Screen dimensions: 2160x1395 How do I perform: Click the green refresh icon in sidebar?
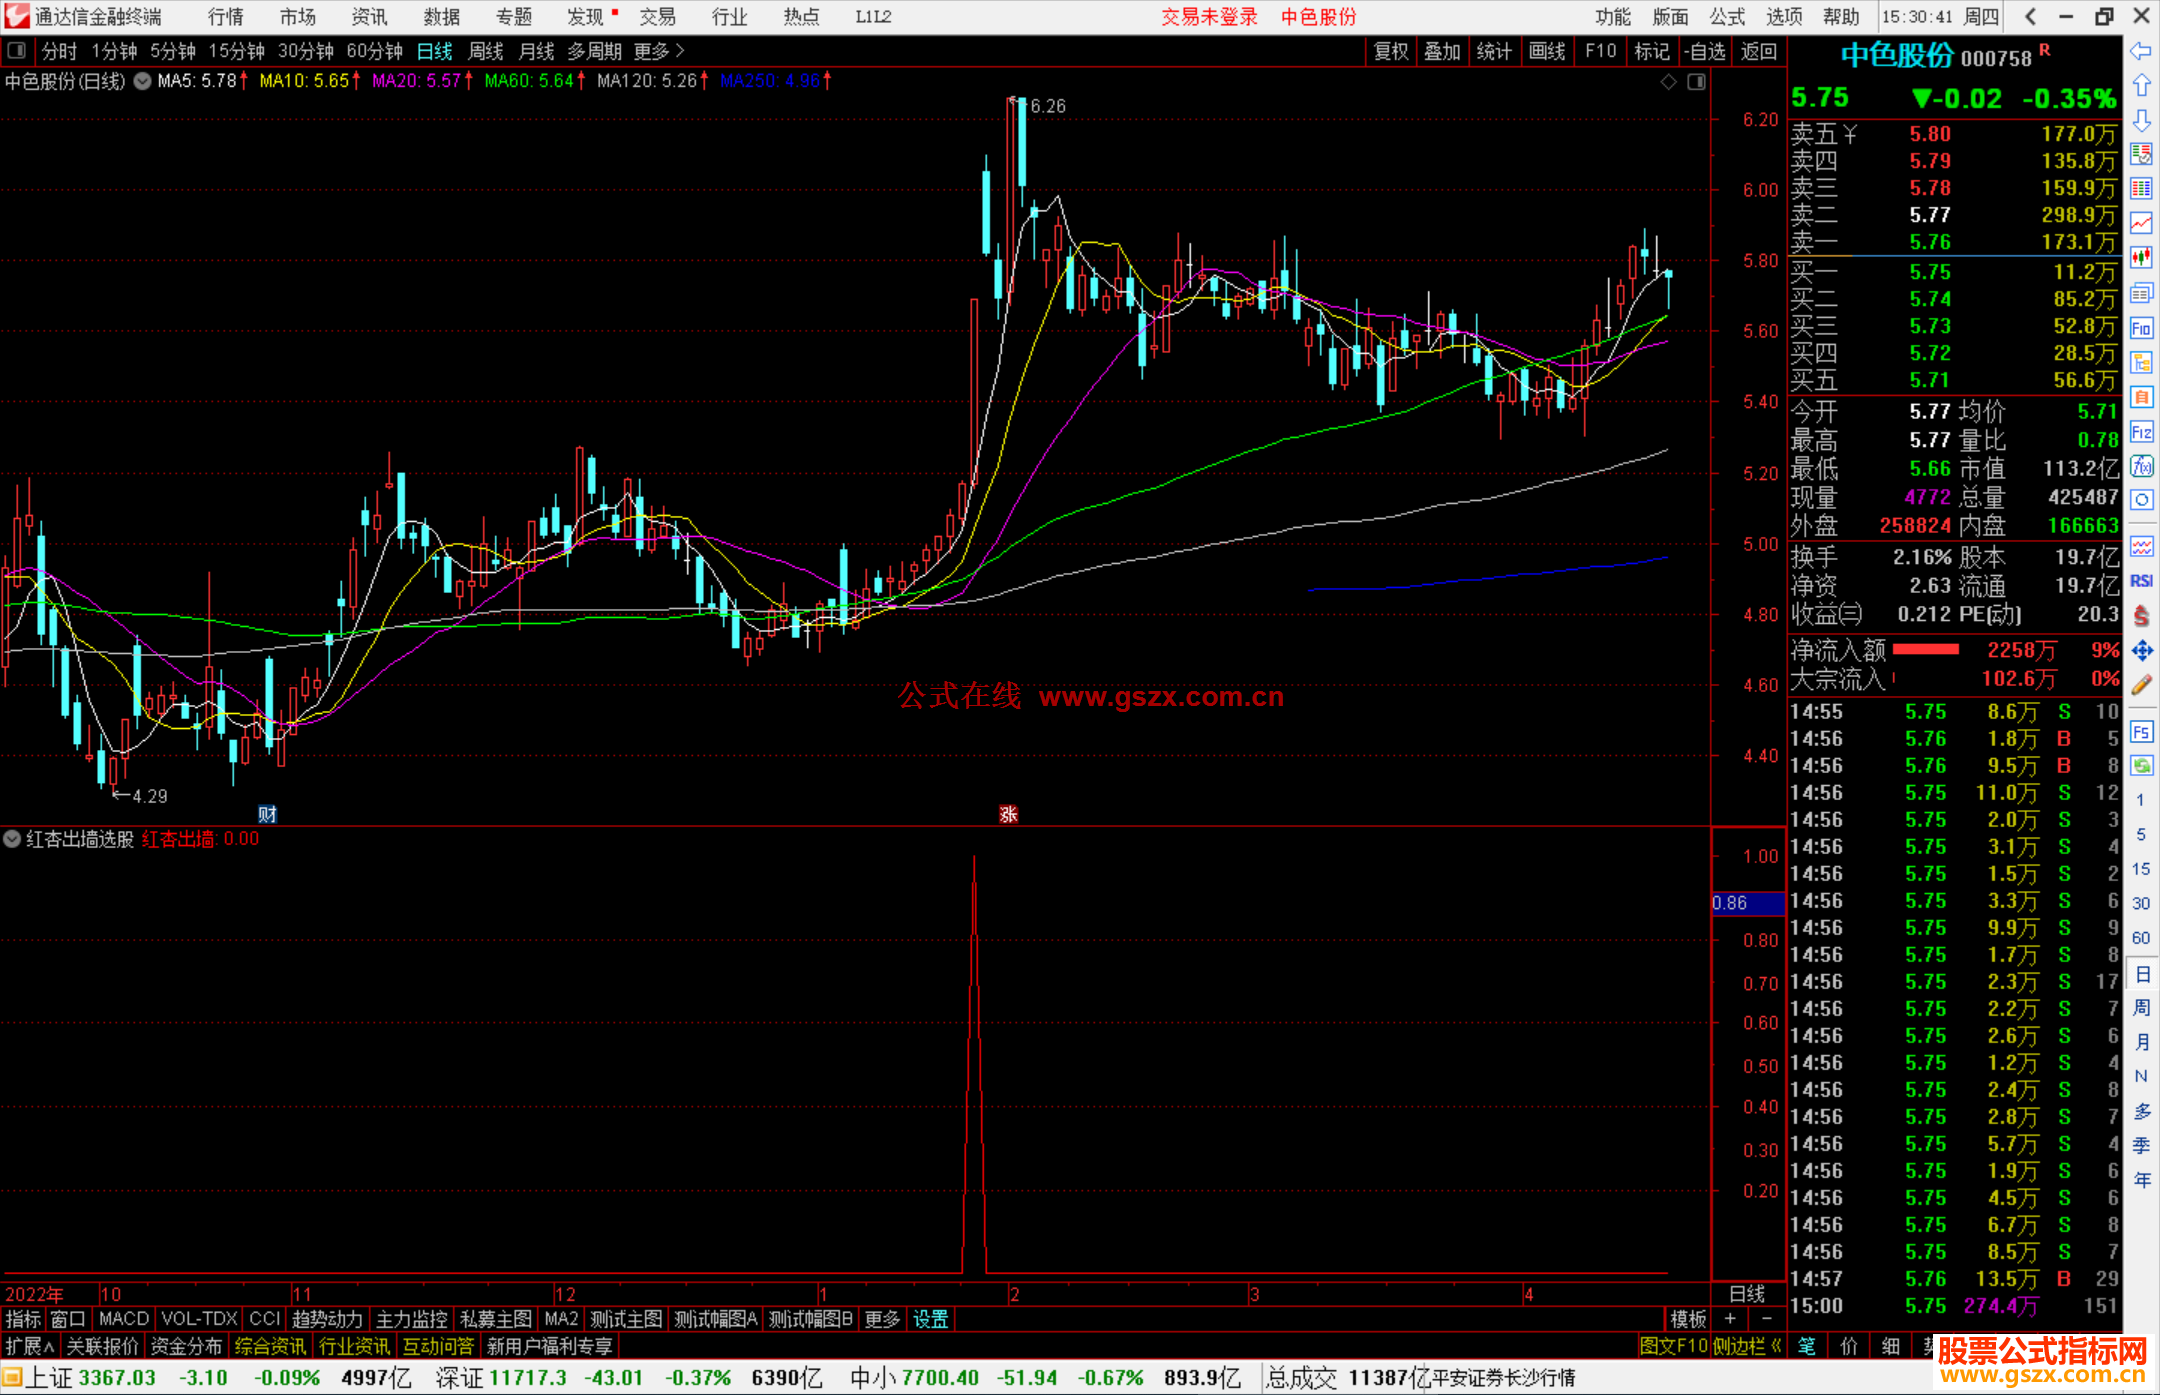click(x=2141, y=766)
